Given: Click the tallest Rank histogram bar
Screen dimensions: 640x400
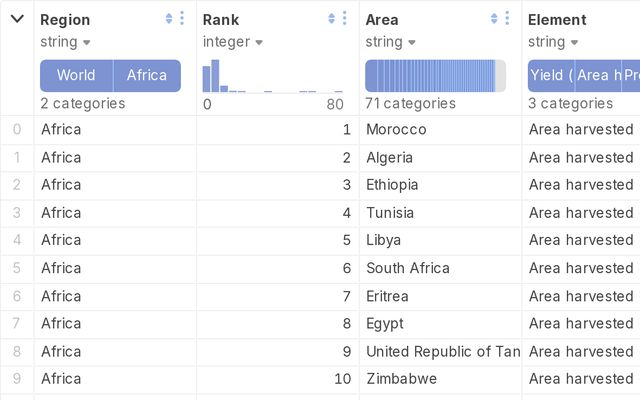Looking at the screenshot, I should [x=215, y=76].
